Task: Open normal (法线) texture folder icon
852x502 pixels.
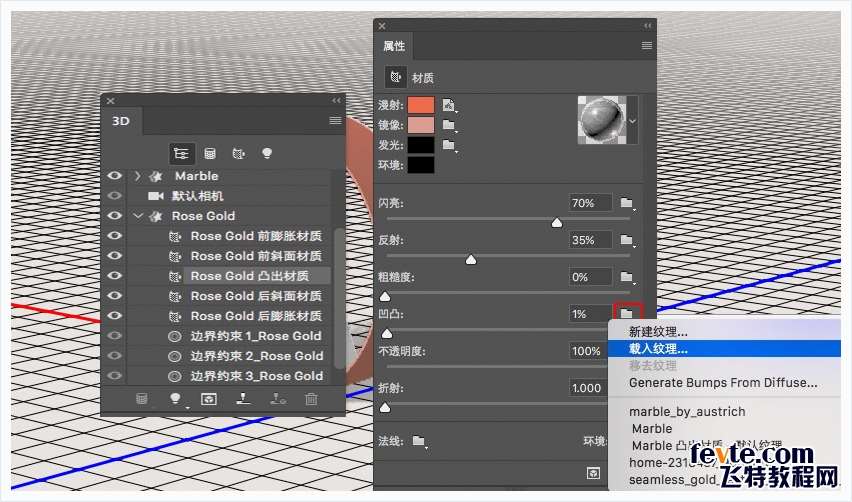Action: [418, 441]
